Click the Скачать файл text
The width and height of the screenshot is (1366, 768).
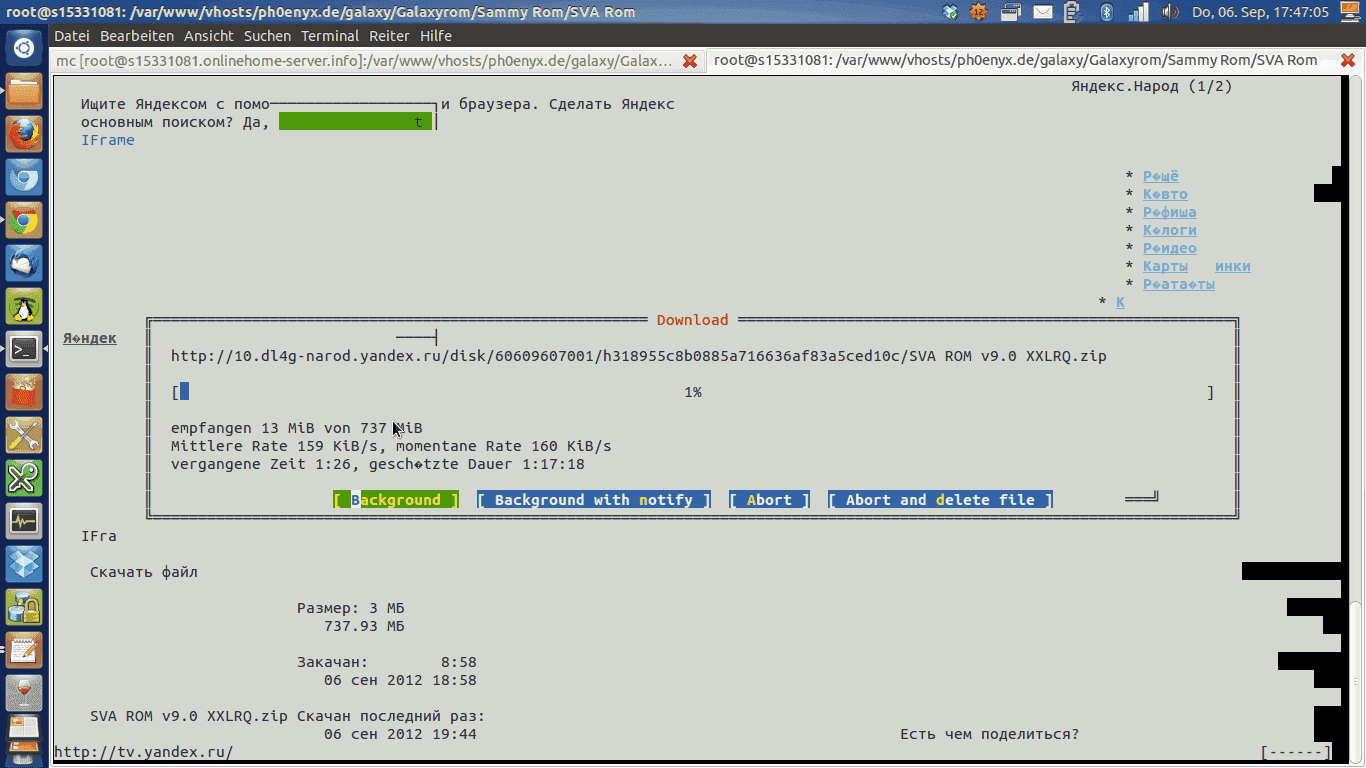tap(144, 572)
